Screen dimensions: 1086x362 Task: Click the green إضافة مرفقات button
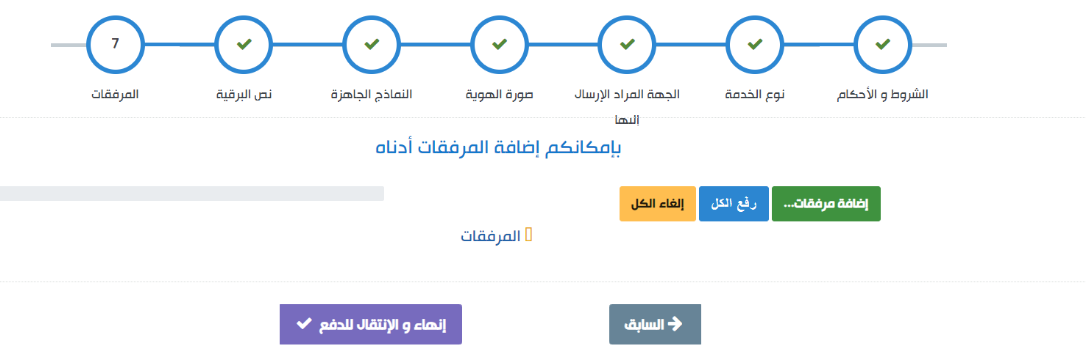[x=826, y=204]
